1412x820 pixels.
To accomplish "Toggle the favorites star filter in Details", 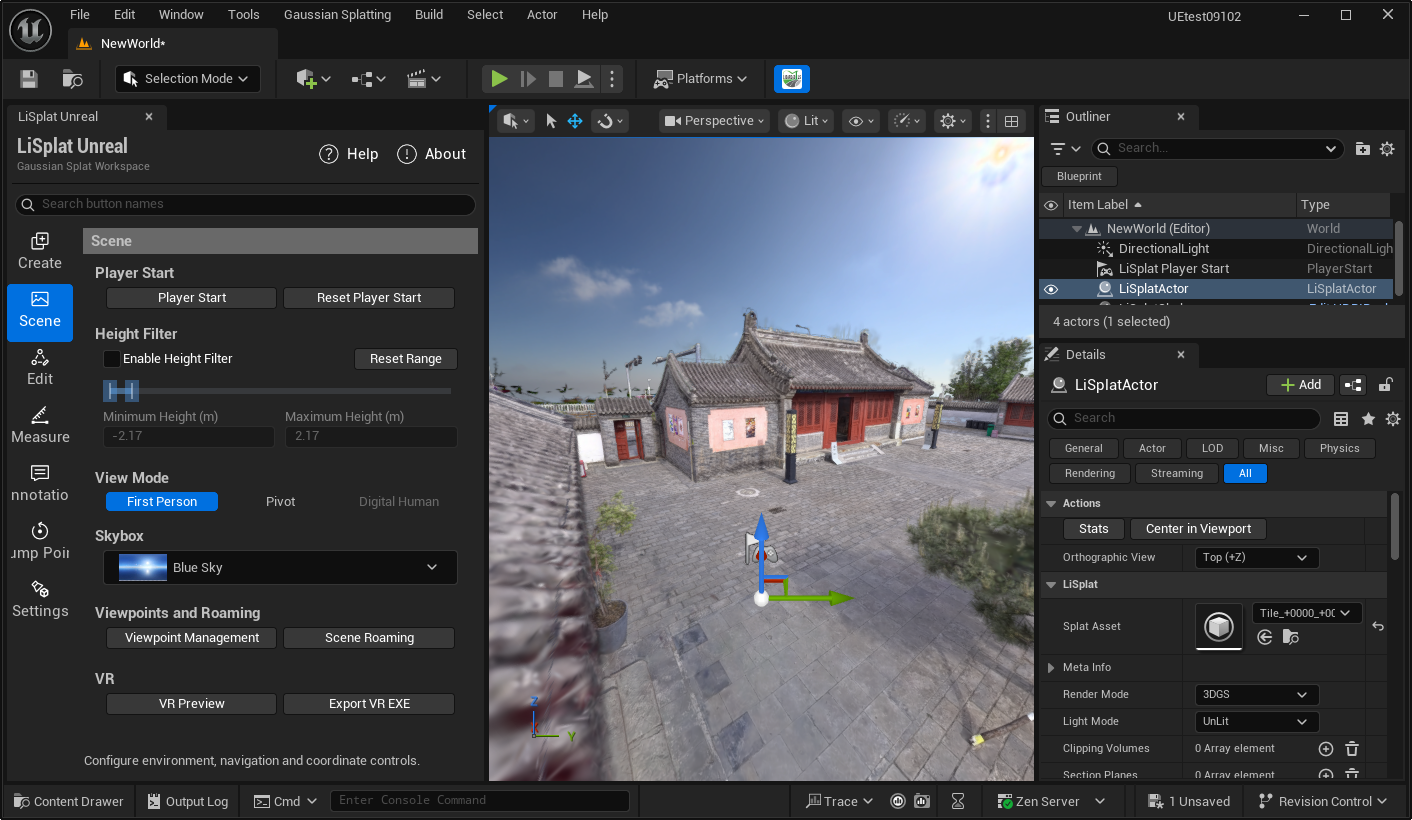I will (x=1368, y=419).
